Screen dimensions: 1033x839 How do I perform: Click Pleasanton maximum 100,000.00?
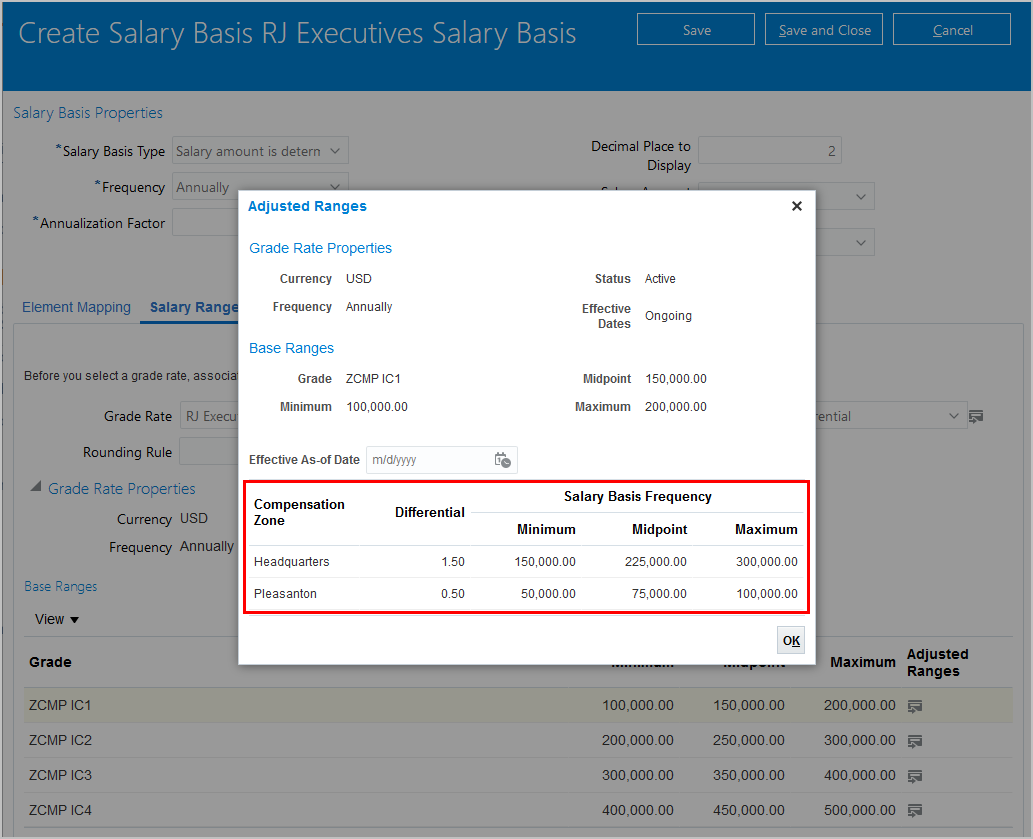pos(767,594)
